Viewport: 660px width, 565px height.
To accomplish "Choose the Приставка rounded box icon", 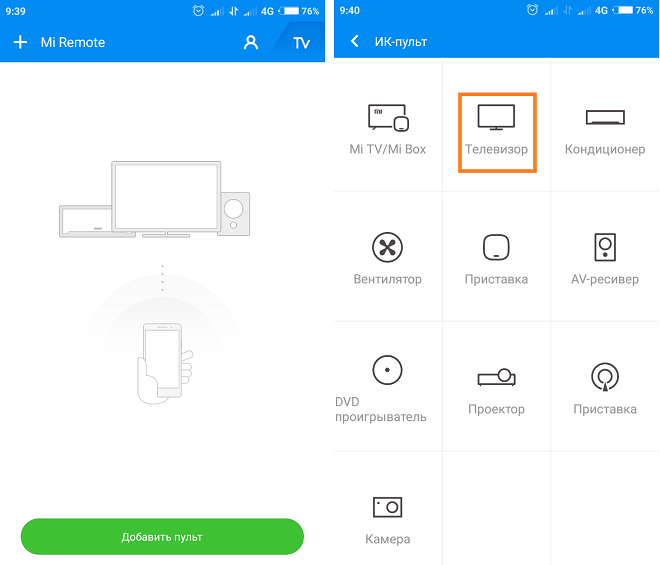I will [x=496, y=247].
